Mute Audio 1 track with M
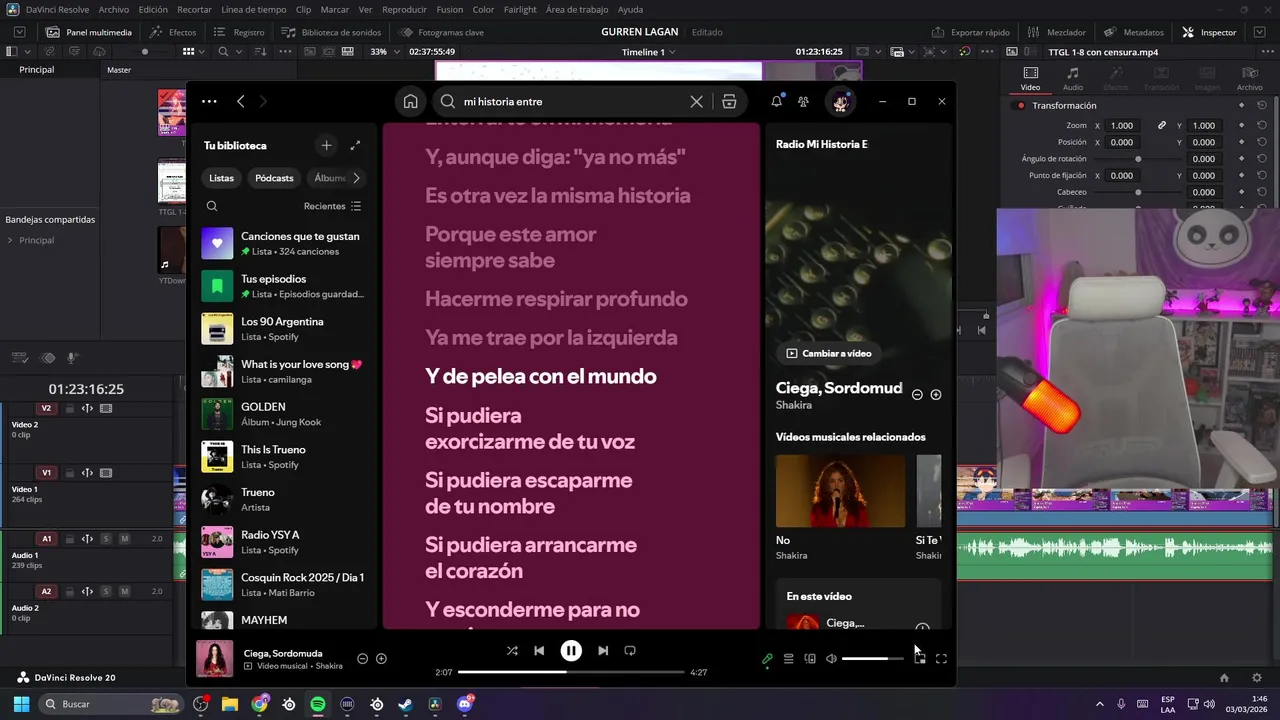1280x720 pixels. 125,539
